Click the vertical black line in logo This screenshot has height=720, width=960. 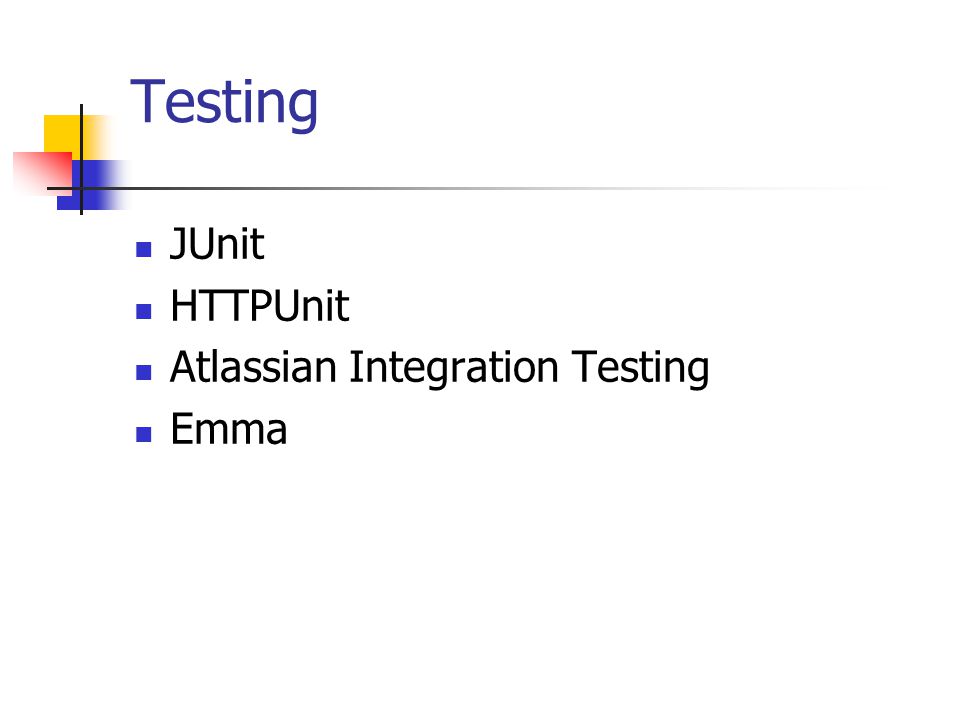[x=81, y=159]
